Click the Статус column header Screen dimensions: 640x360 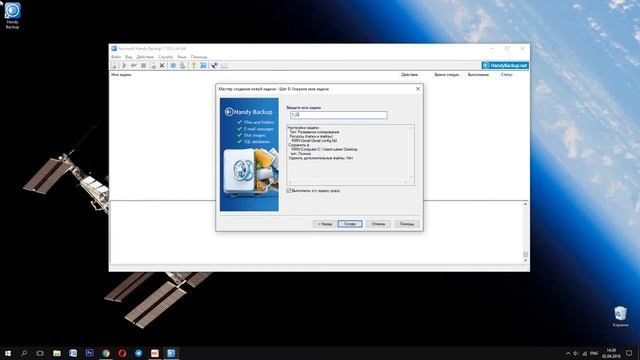pos(507,75)
